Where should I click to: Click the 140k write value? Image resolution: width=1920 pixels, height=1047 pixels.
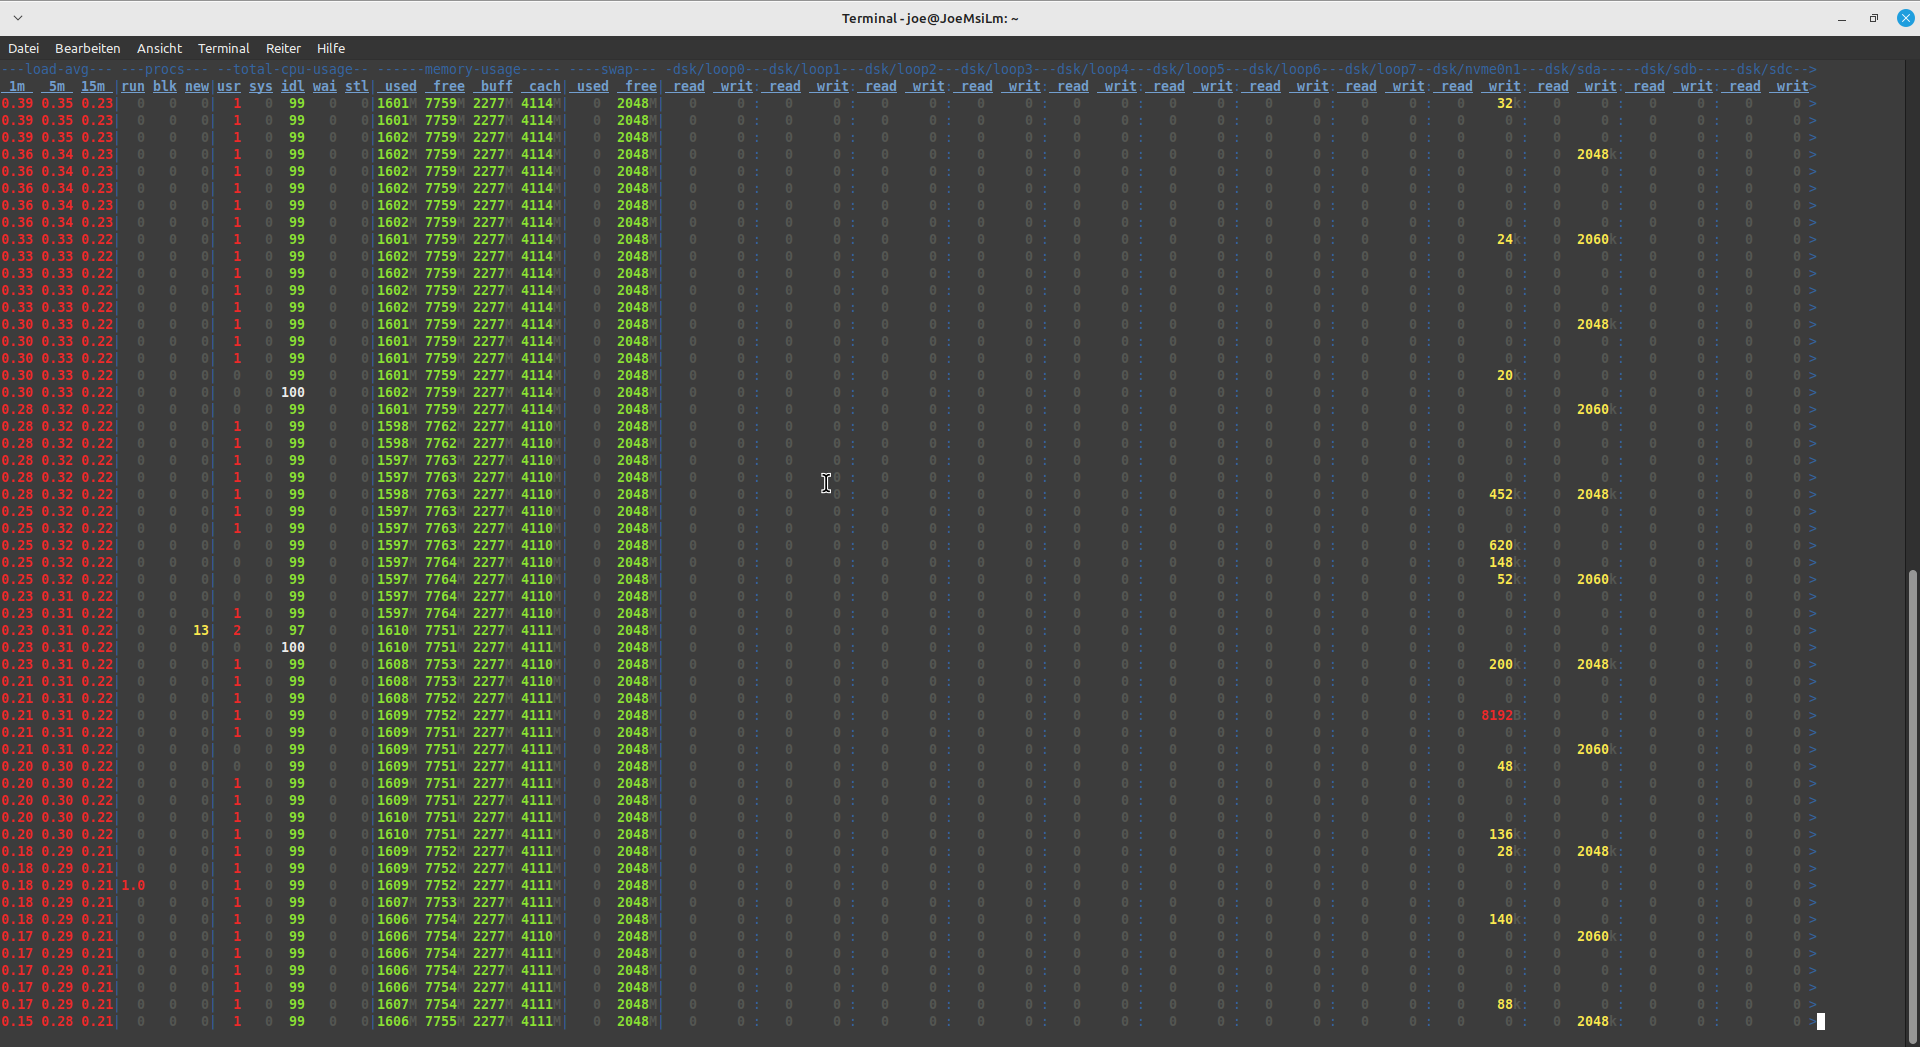pyautogui.click(x=1504, y=919)
